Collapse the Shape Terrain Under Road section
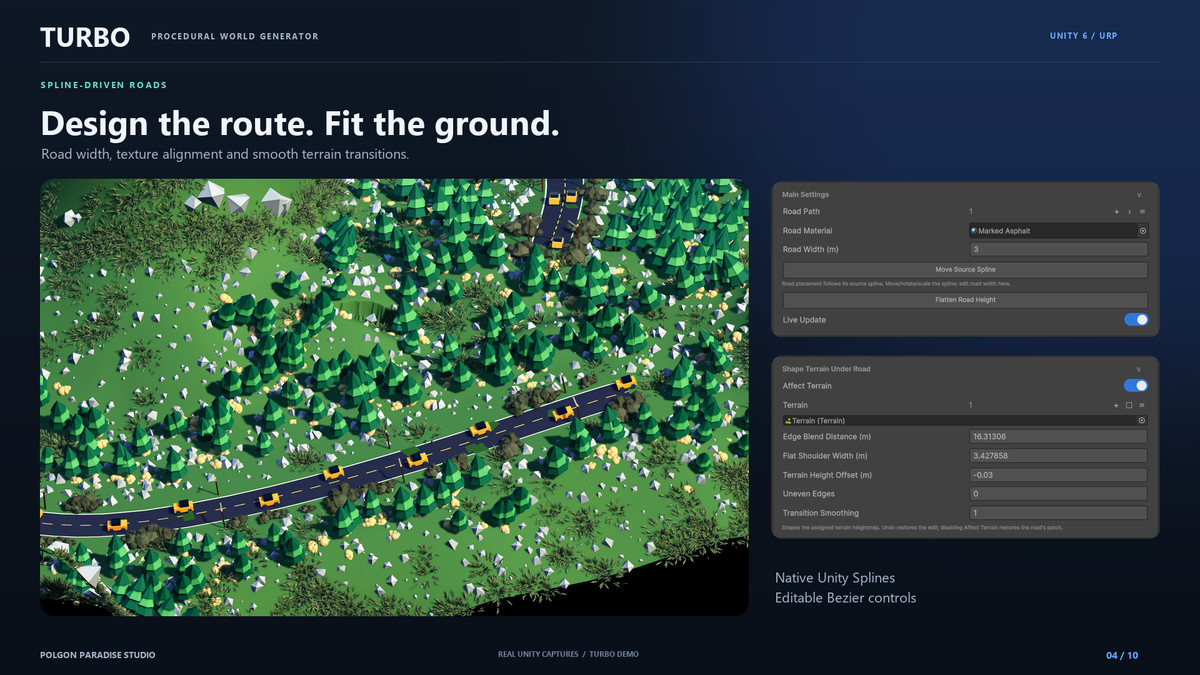This screenshot has height=675, width=1200. (x=1139, y=369)
